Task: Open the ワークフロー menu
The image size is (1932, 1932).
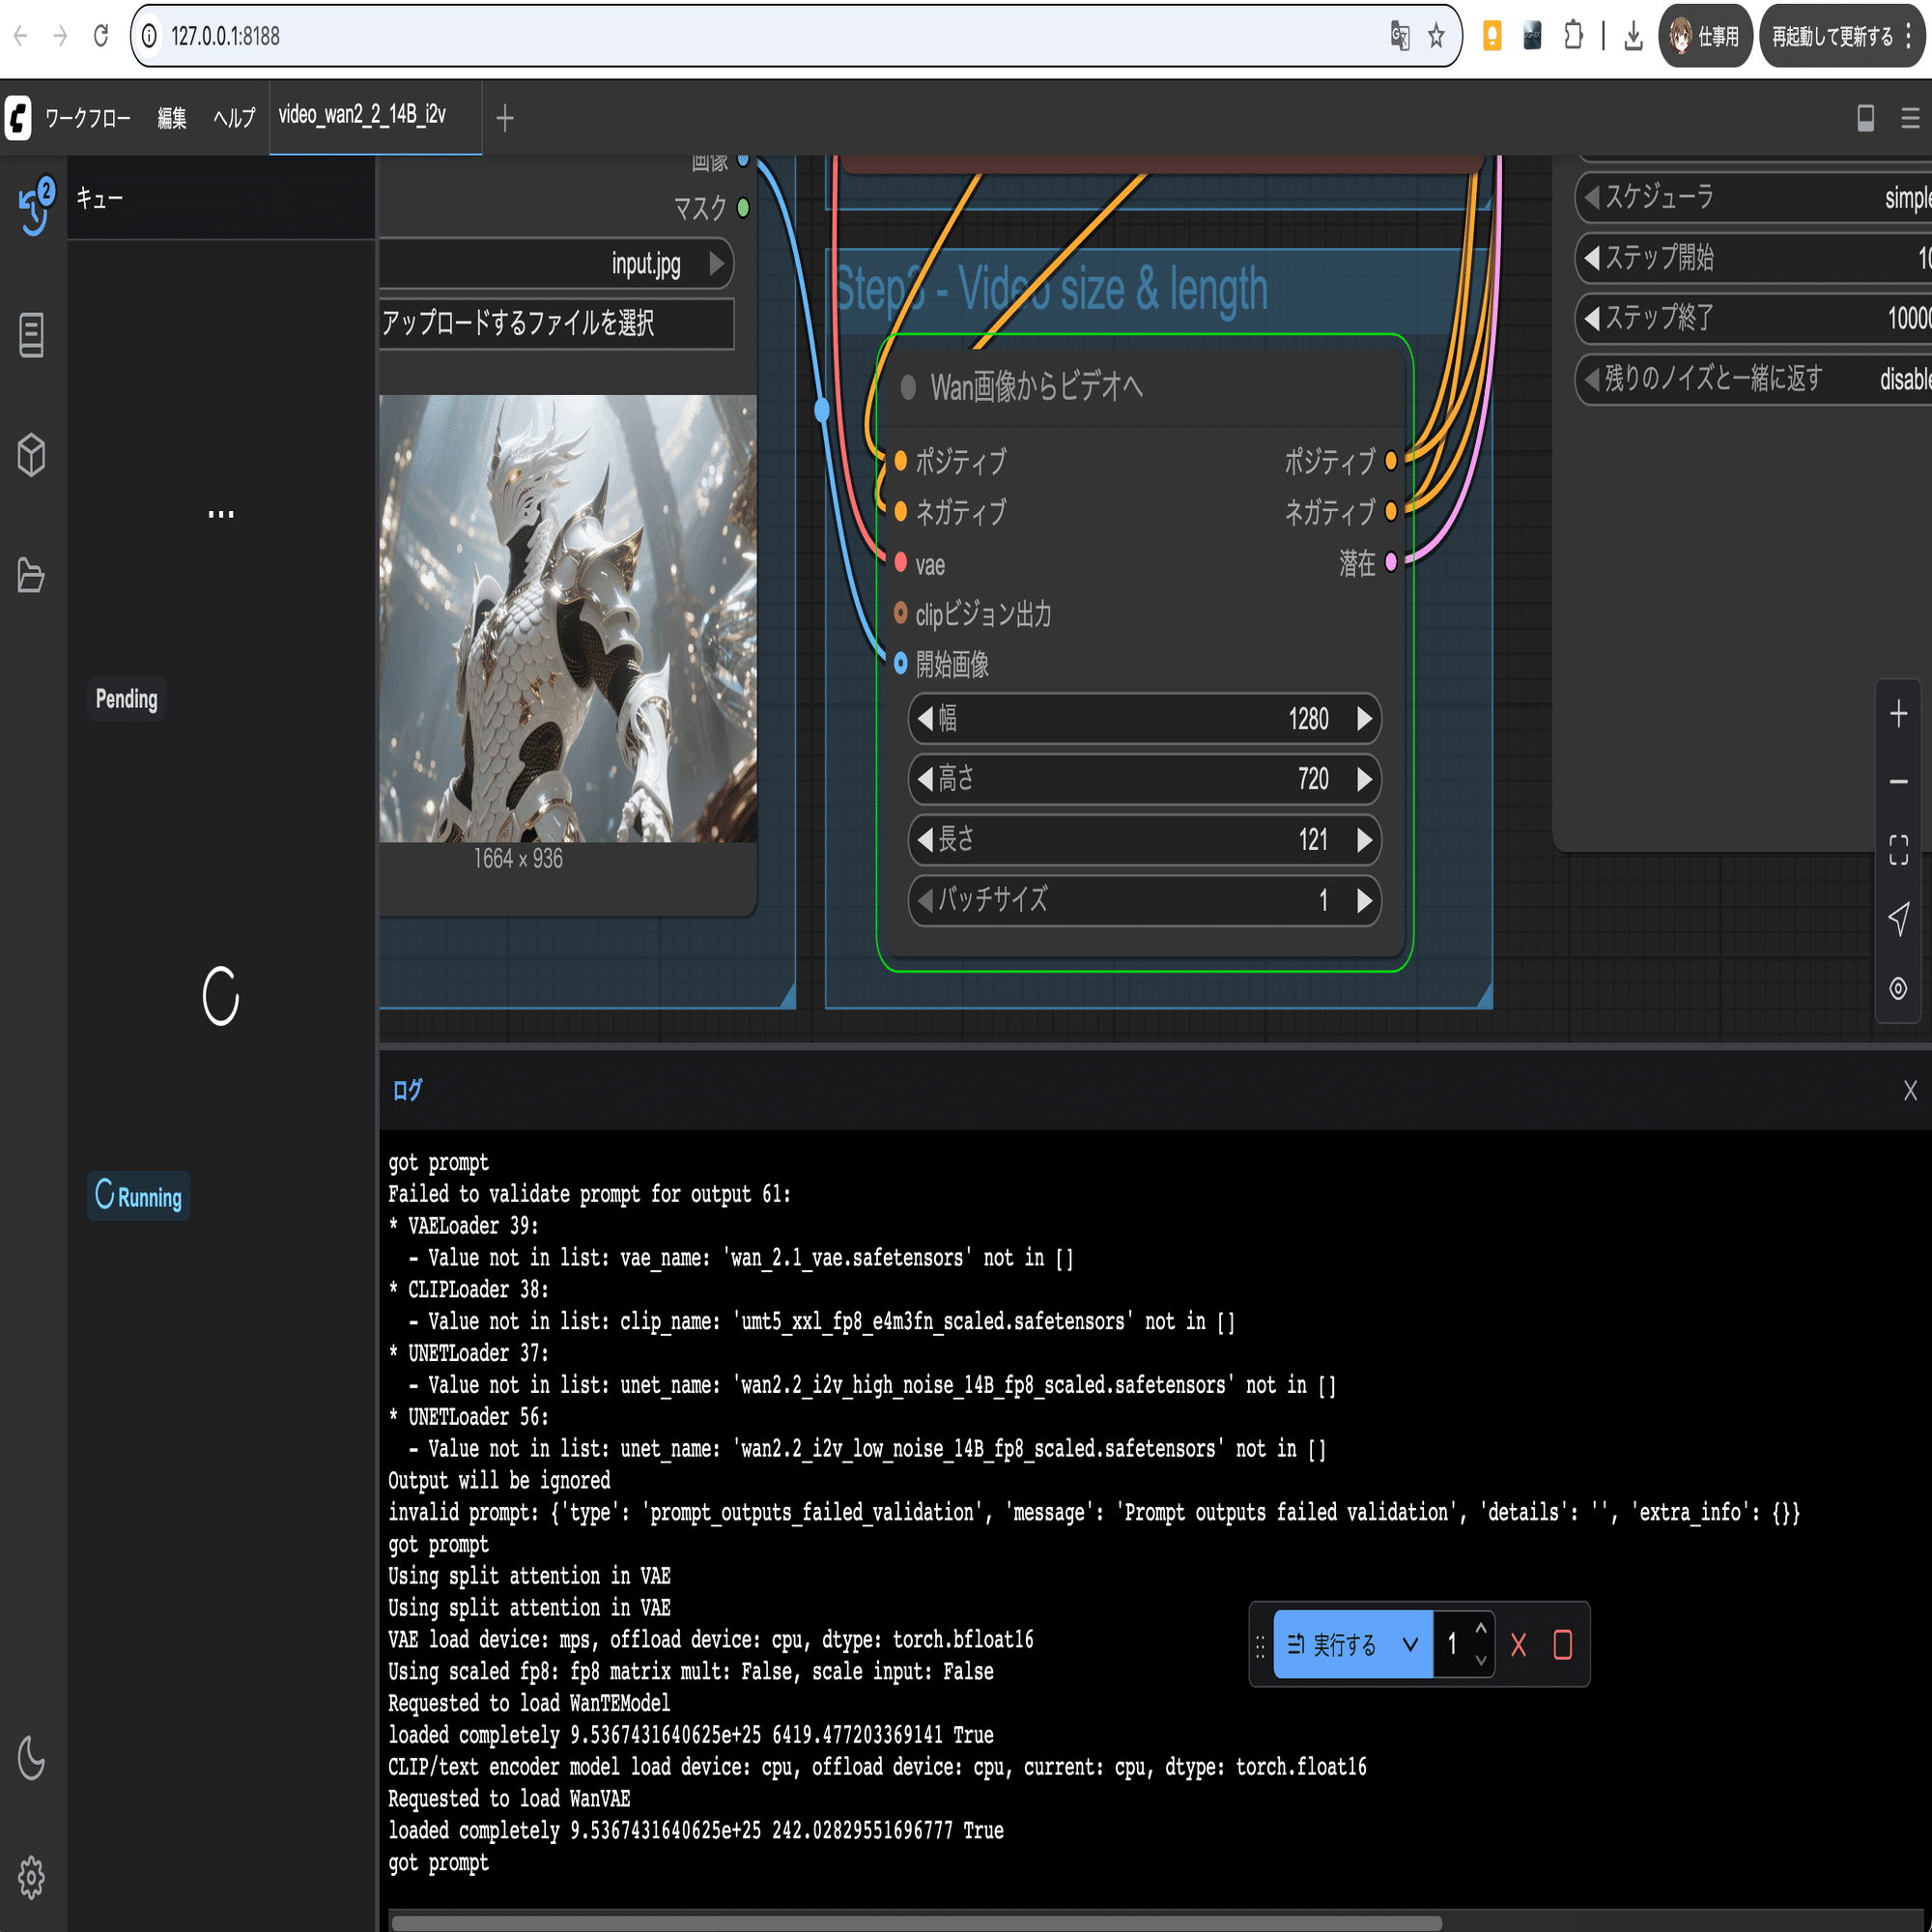Action: [x=87, y=118]
